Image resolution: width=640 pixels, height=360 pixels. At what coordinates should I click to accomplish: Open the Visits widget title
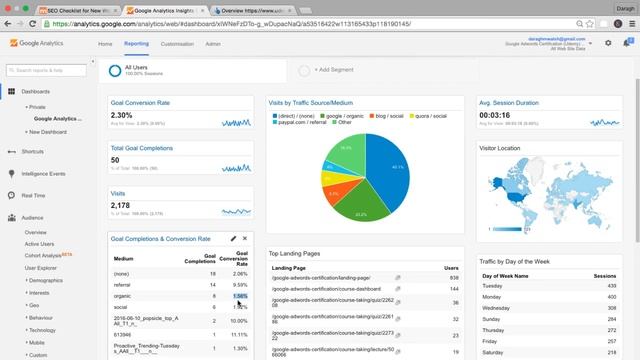[x=118, y=193]
